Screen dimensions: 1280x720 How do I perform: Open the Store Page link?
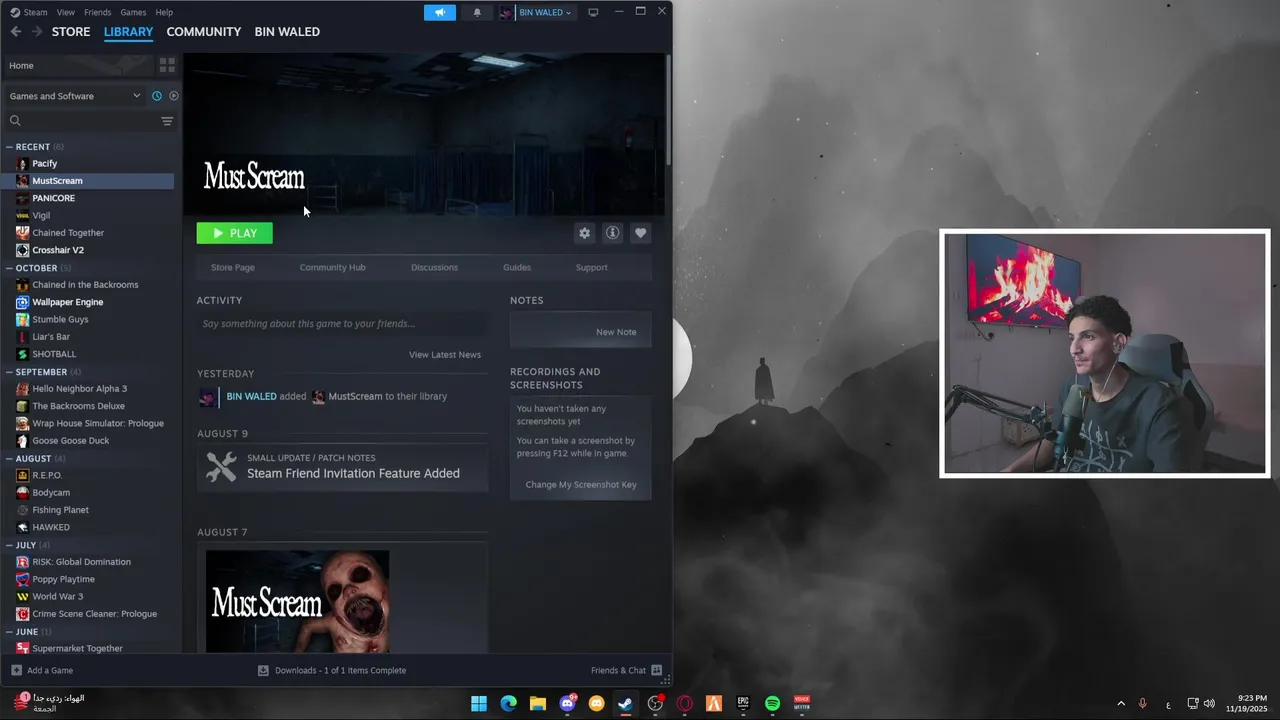click(x=233, y=267)
